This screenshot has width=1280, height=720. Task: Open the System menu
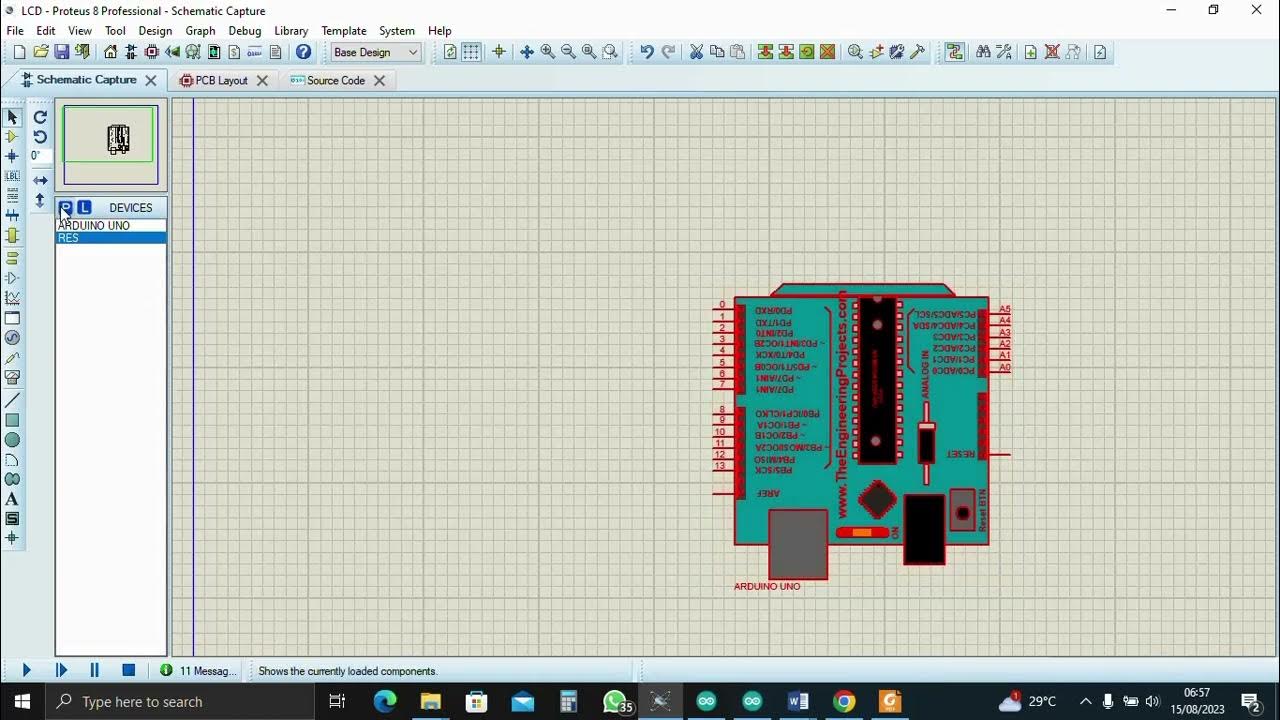coord(397,31)
